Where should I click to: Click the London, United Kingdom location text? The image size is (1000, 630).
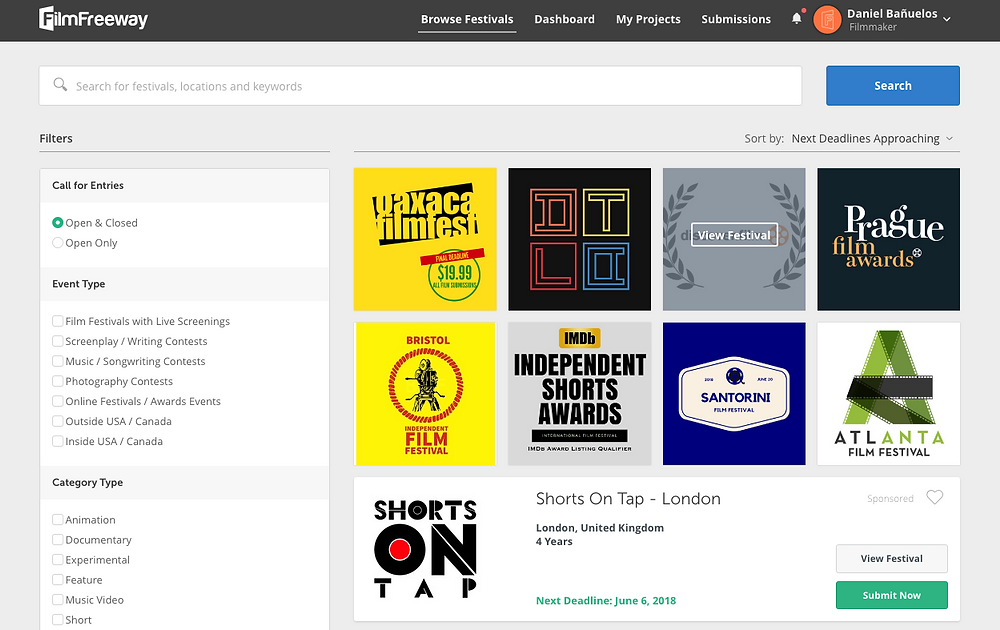599,528
